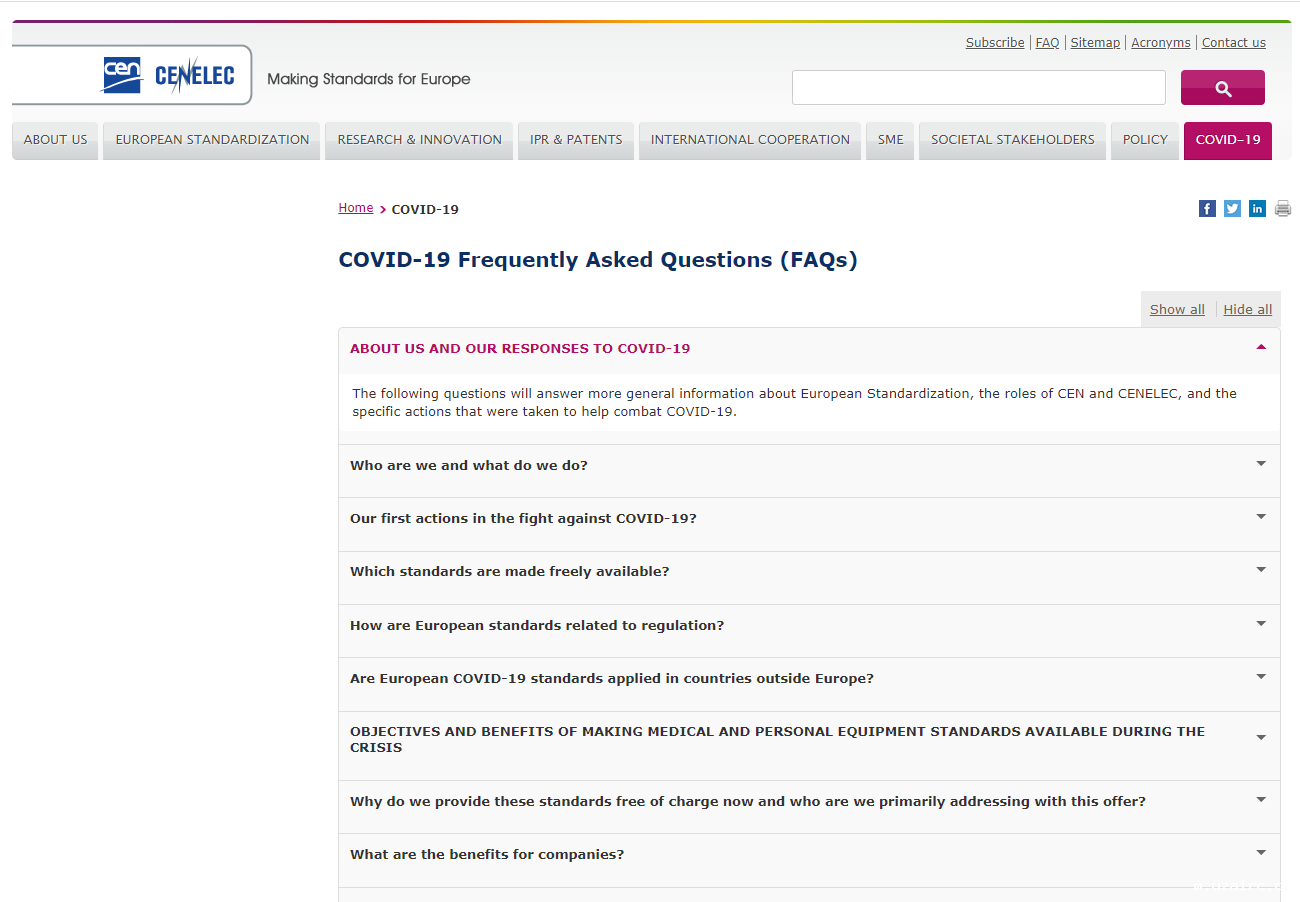Open the CEN CENELEC logo homepage
Viewport: 1300px width, 902px height.
(x=168, y=75)
